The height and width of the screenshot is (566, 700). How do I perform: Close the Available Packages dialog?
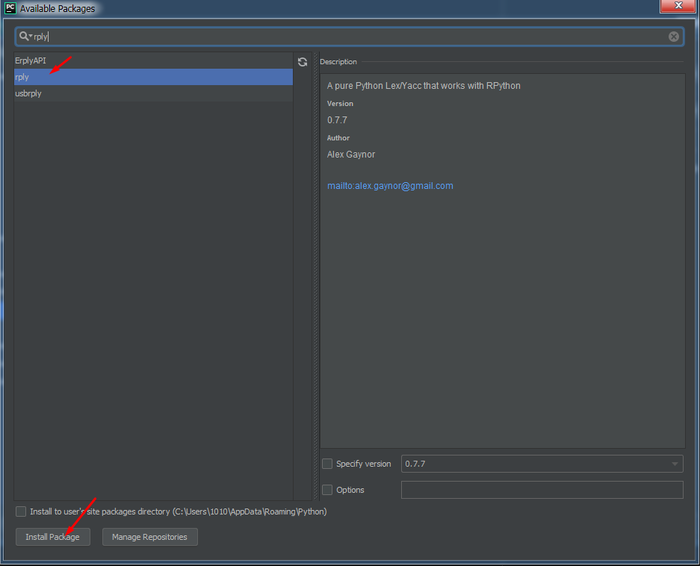click(x=678, y=7)
